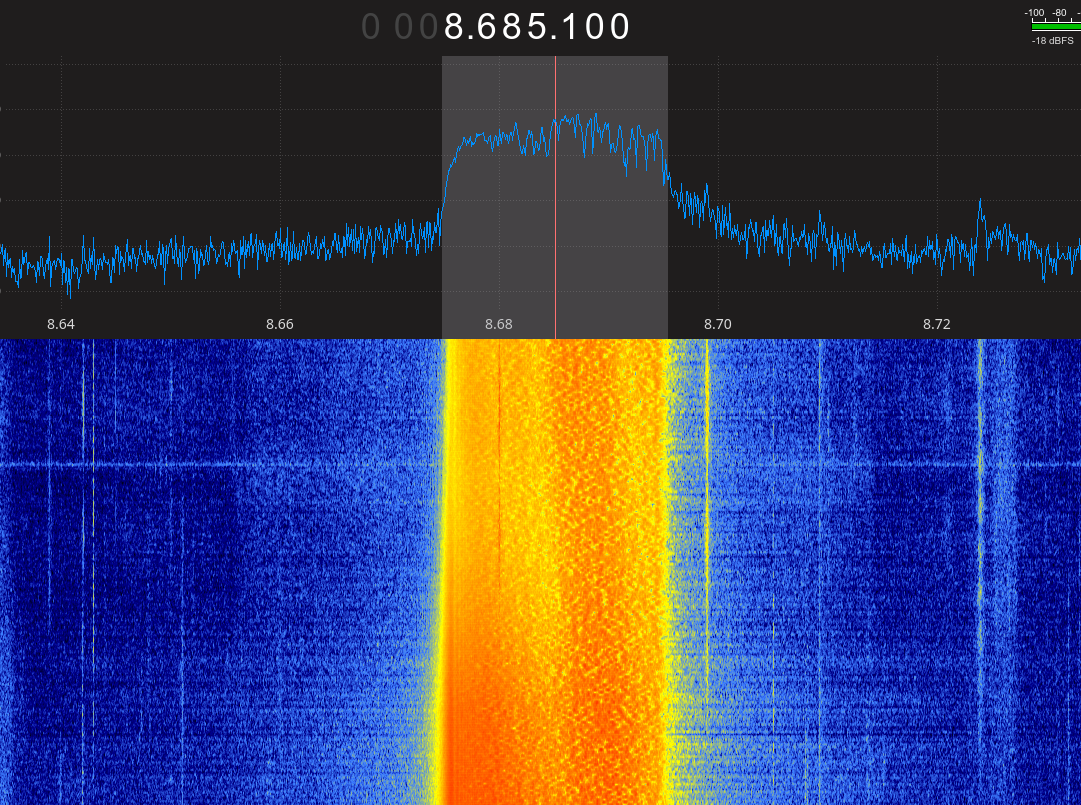1081x805 pixels.
Task: Click the -100 mark on the signal meter scale
Action: tap(1034, 13)
